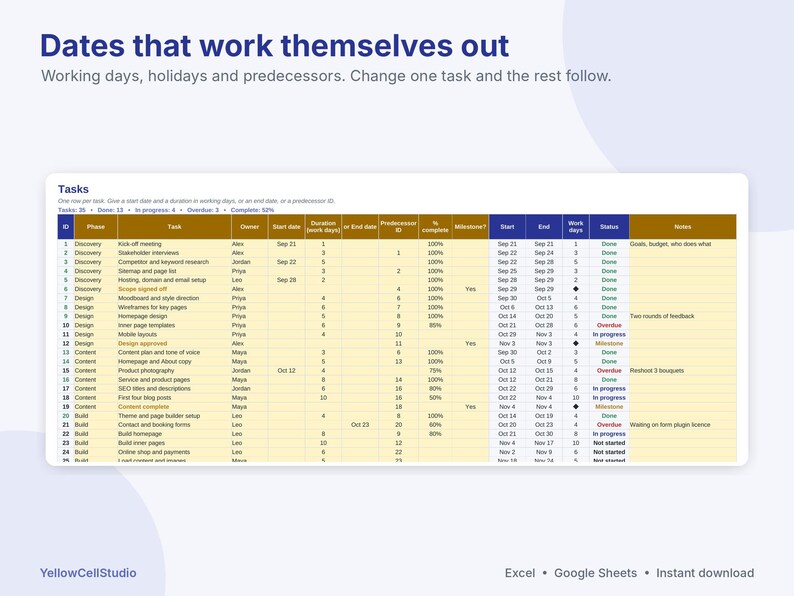Select the 60% complete value
The image size is (794, 596).
point(435,425)
